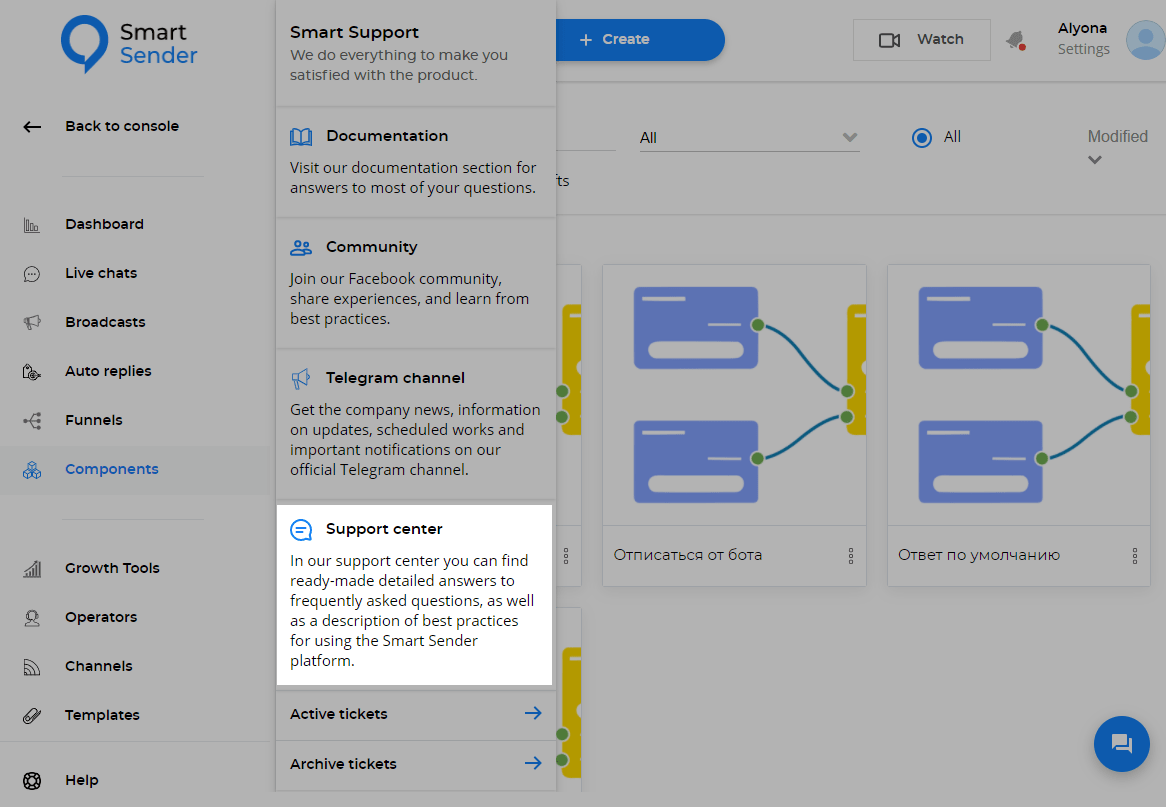Click the Growth Tools bars icon
The image size is (1166, 807).
[x=32, y=569]
